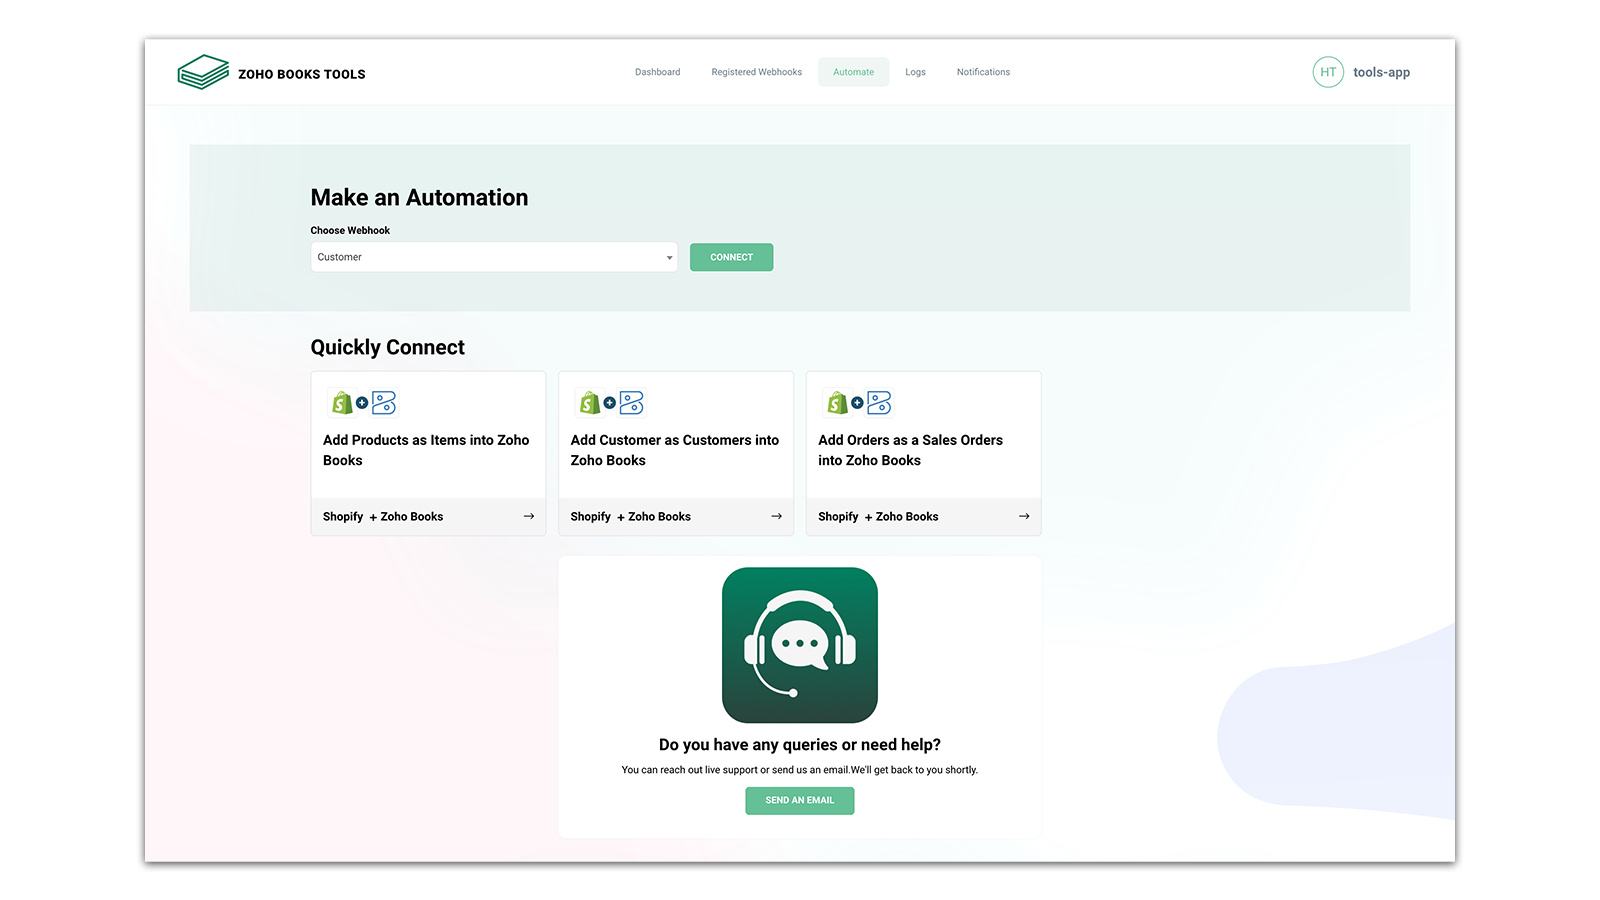Screen dimensions: 1600x900
Task: Open Add Products as Items card title
Action: (426, 450)
